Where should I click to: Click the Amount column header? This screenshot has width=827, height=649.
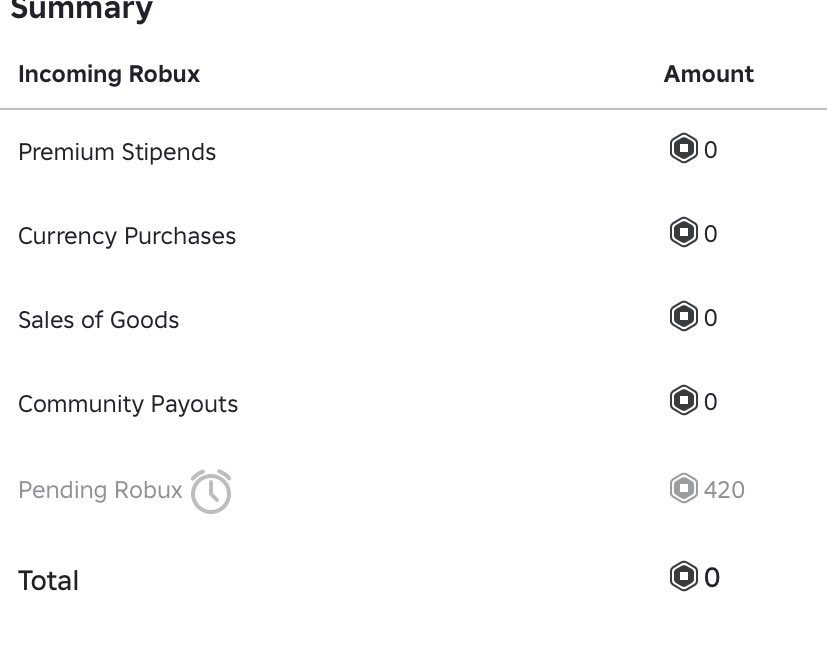click(709, 74)
